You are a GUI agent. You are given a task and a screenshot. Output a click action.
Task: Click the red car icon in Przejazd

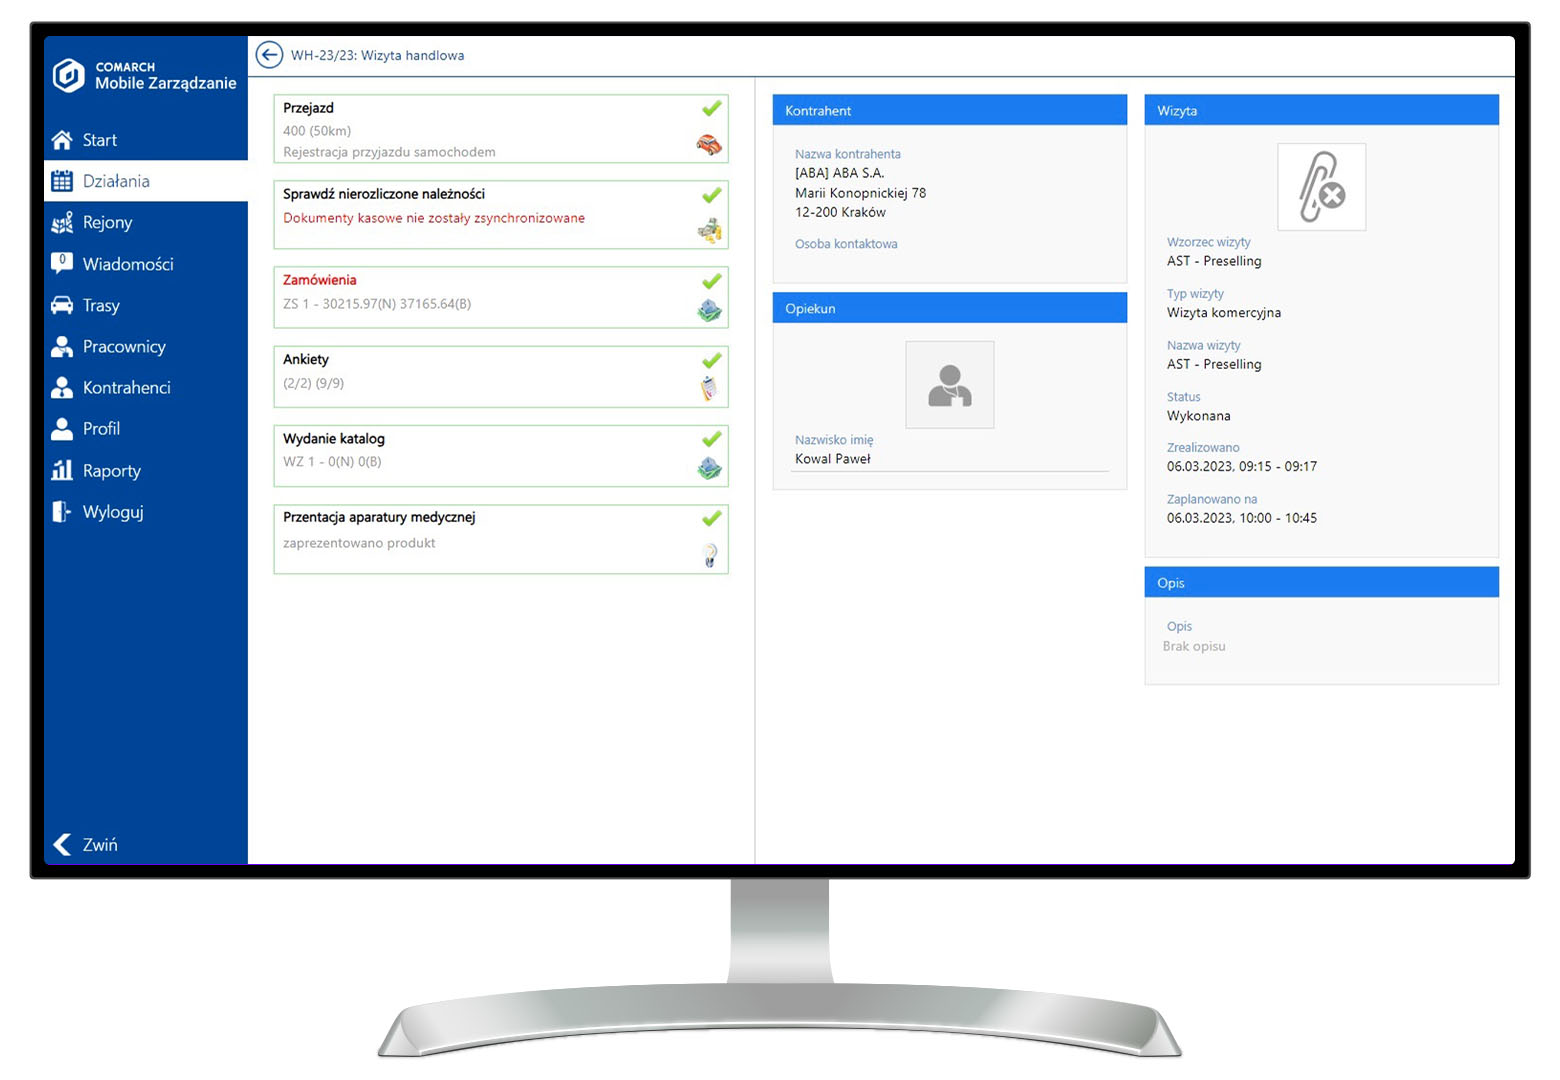pos(709,145)
